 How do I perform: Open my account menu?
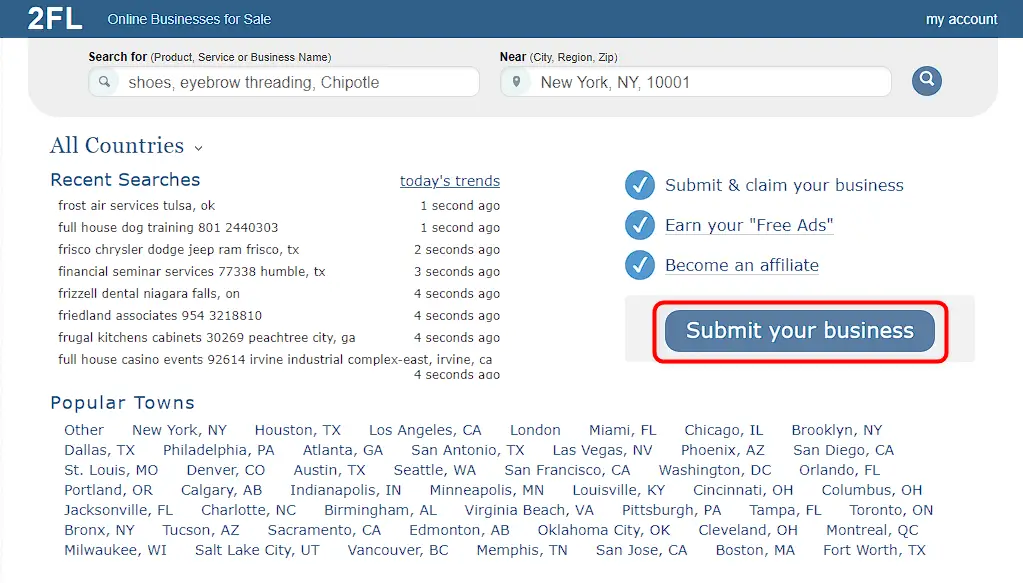pos(961,20)
